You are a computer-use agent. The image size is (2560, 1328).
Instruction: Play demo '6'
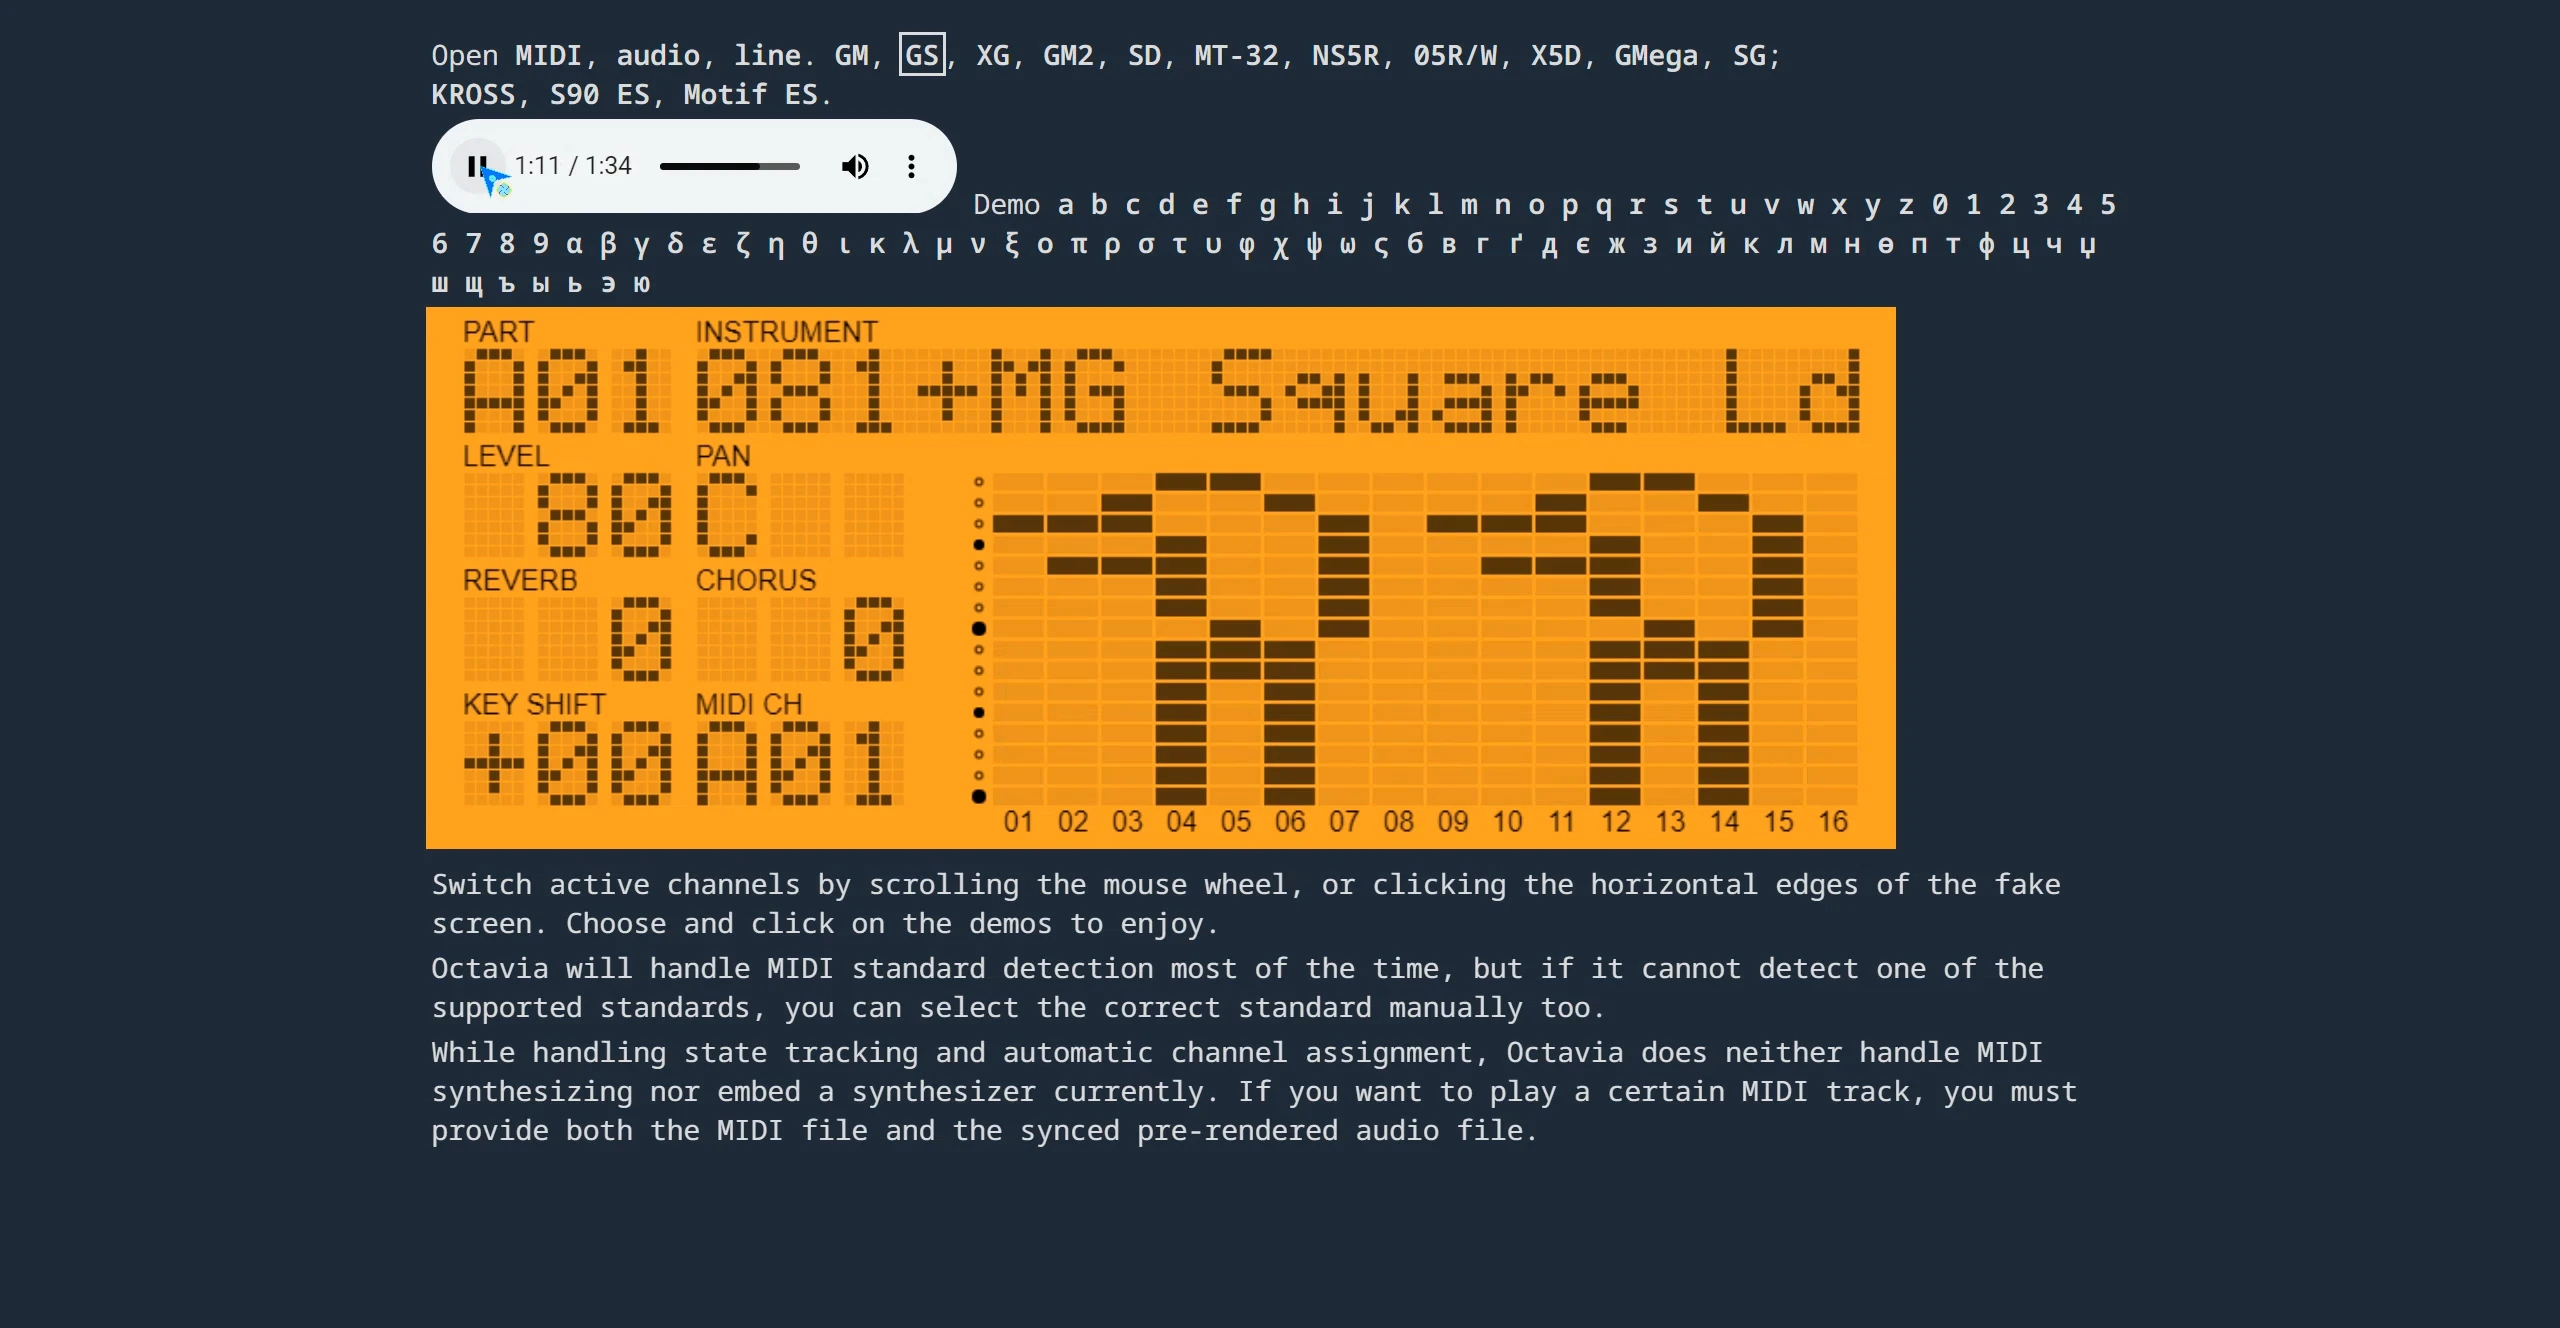[440, 243]
